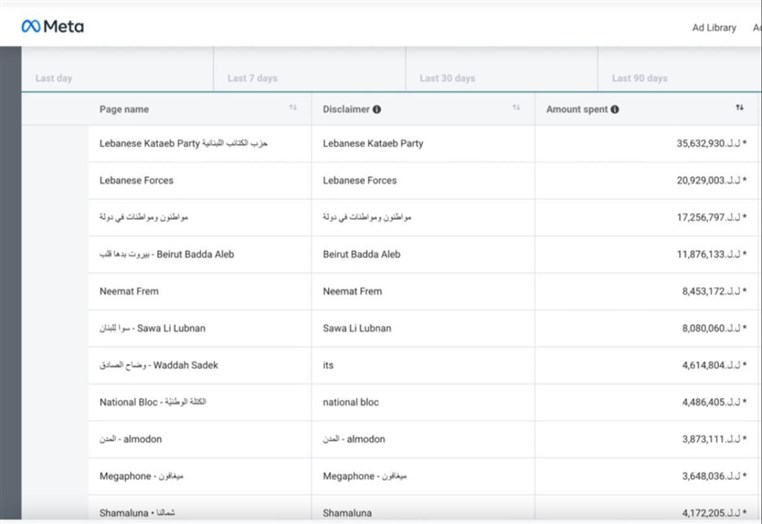
Task: Switch to Last 90 days tab
Action: tap(639, 78)
